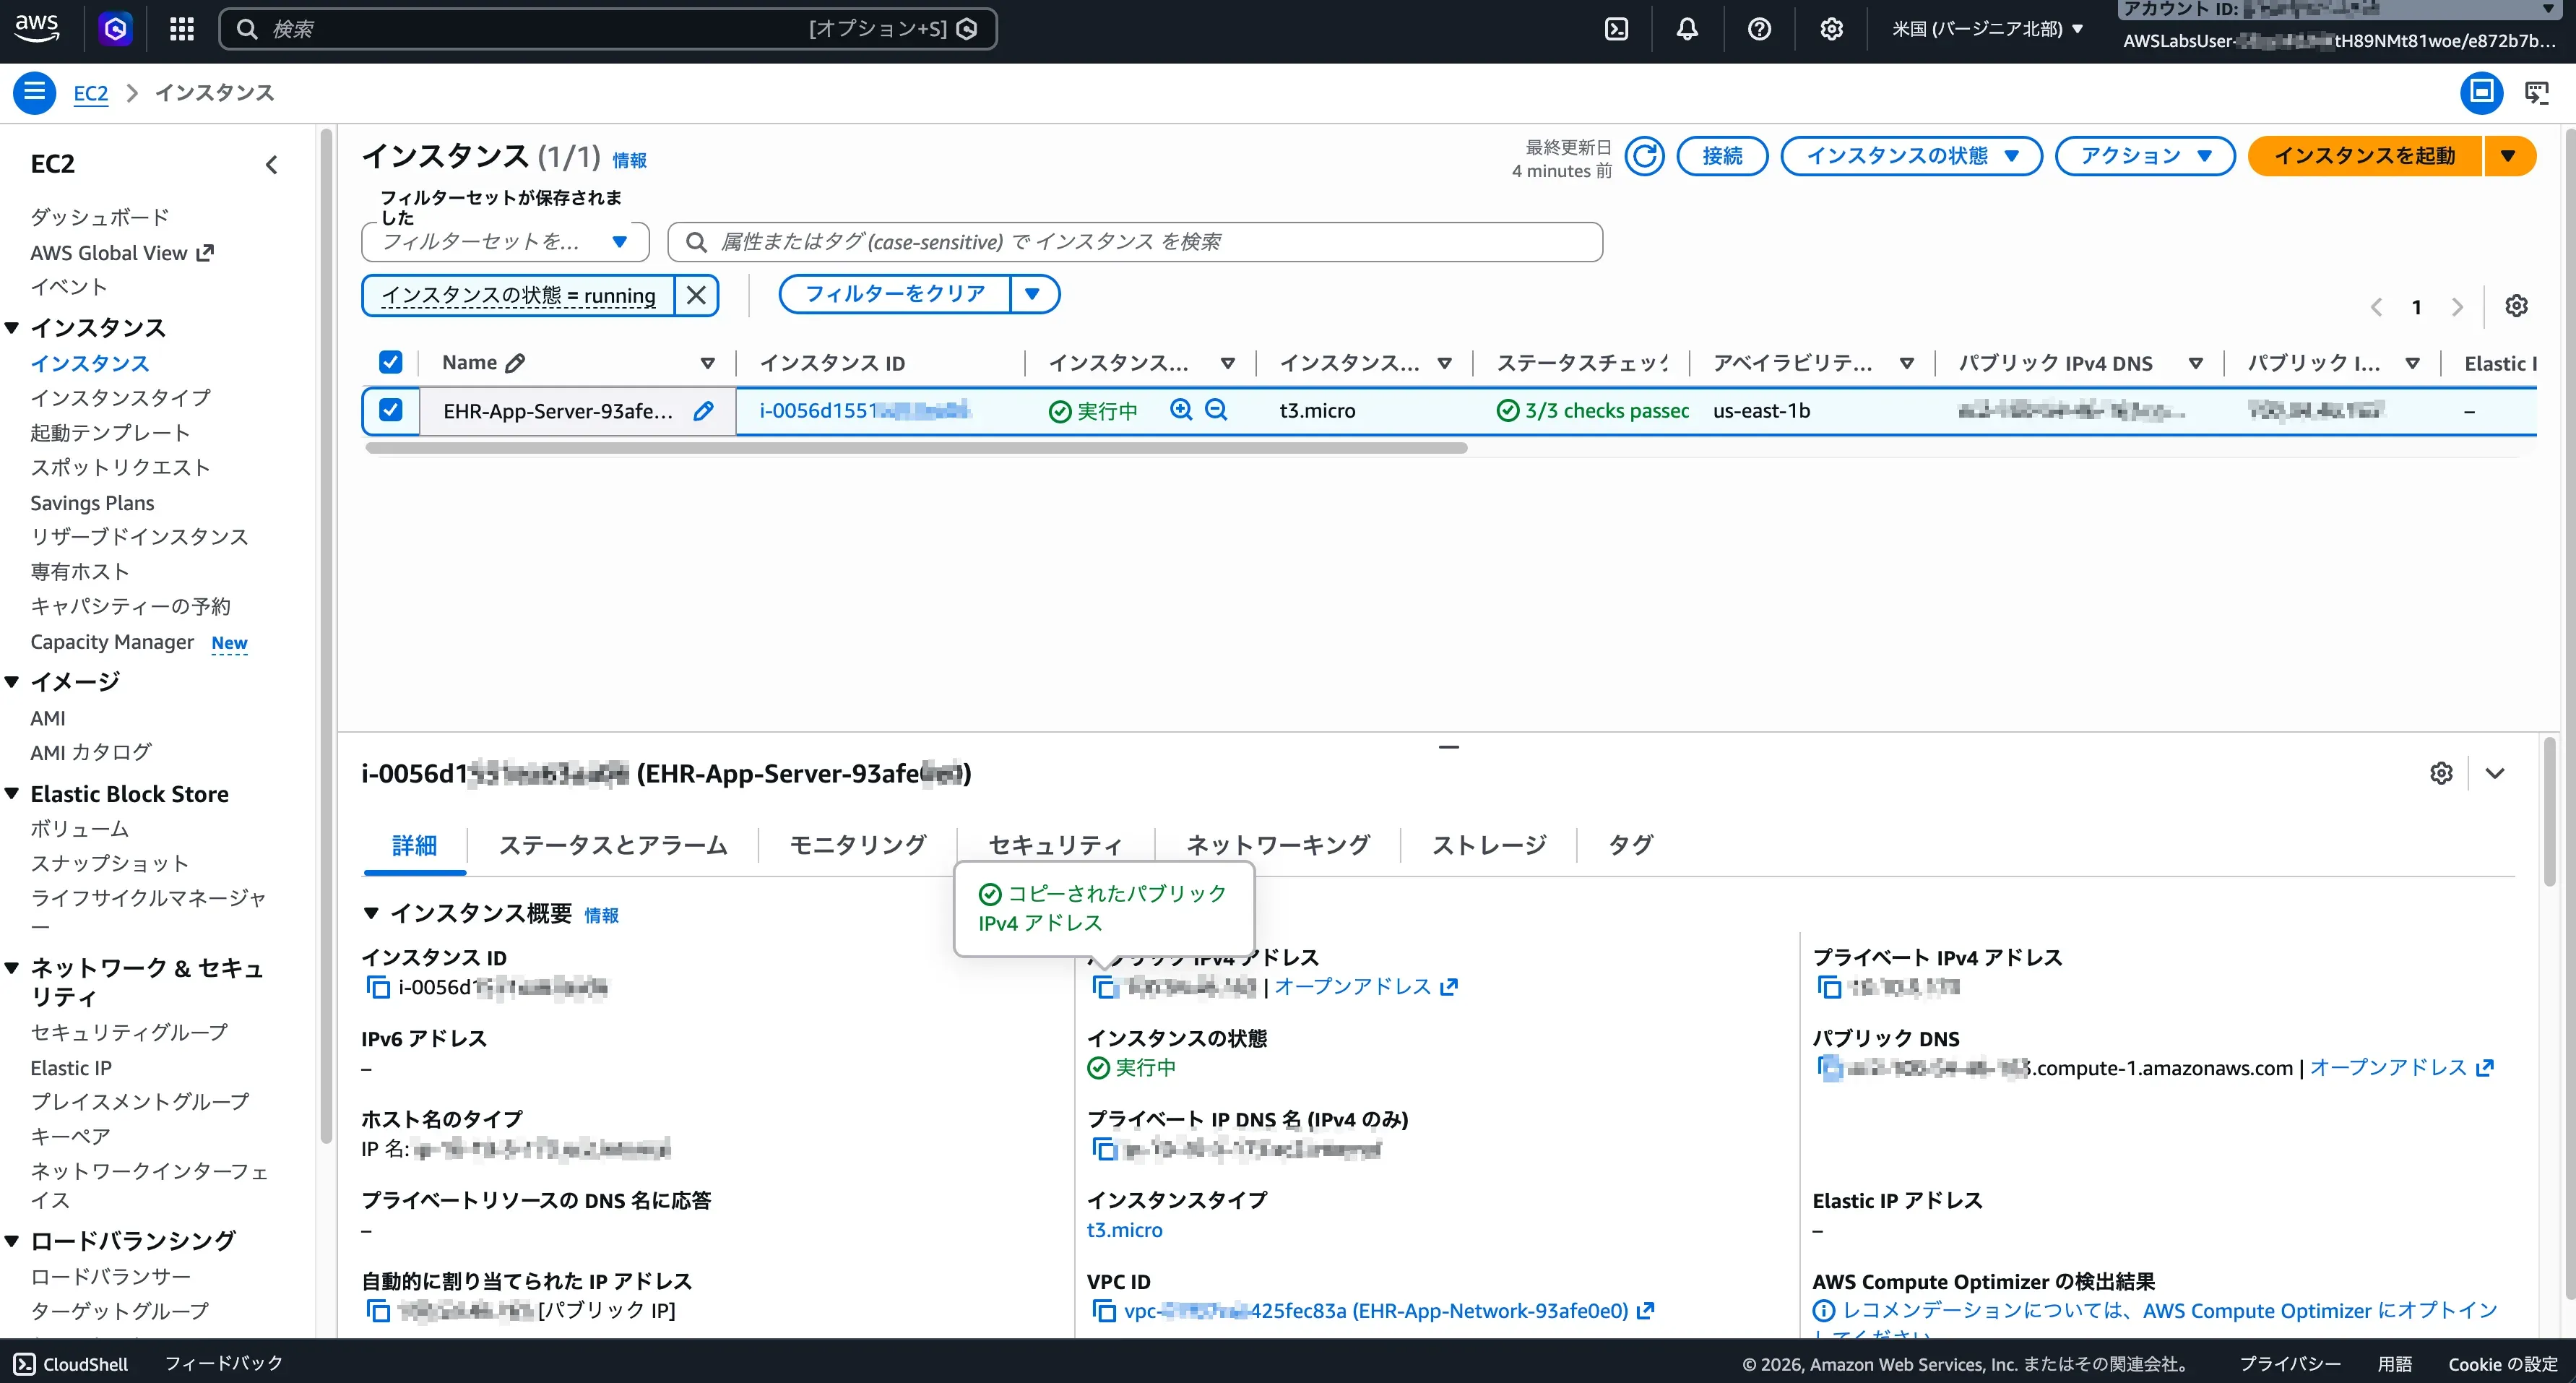Copy the instance ID in details

(x=378, y=987)
